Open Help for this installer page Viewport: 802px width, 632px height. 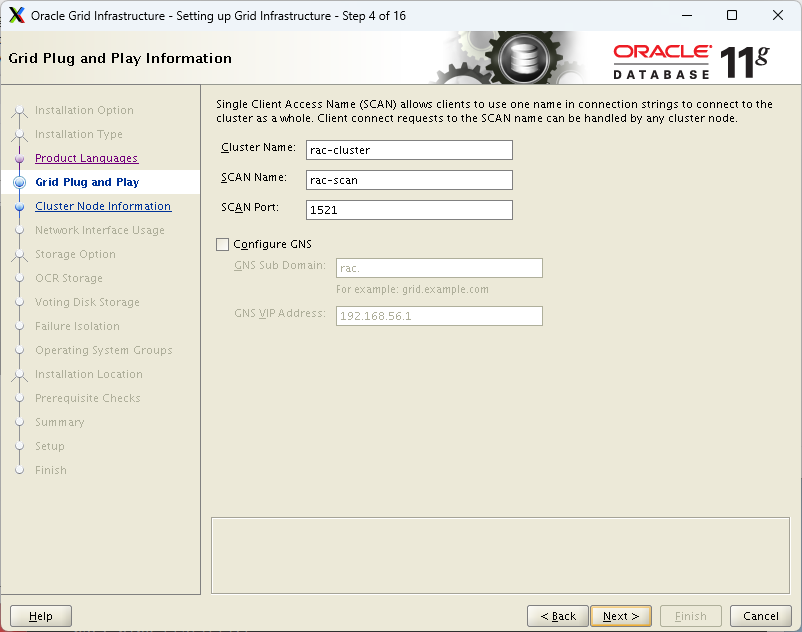click(41, 616)
